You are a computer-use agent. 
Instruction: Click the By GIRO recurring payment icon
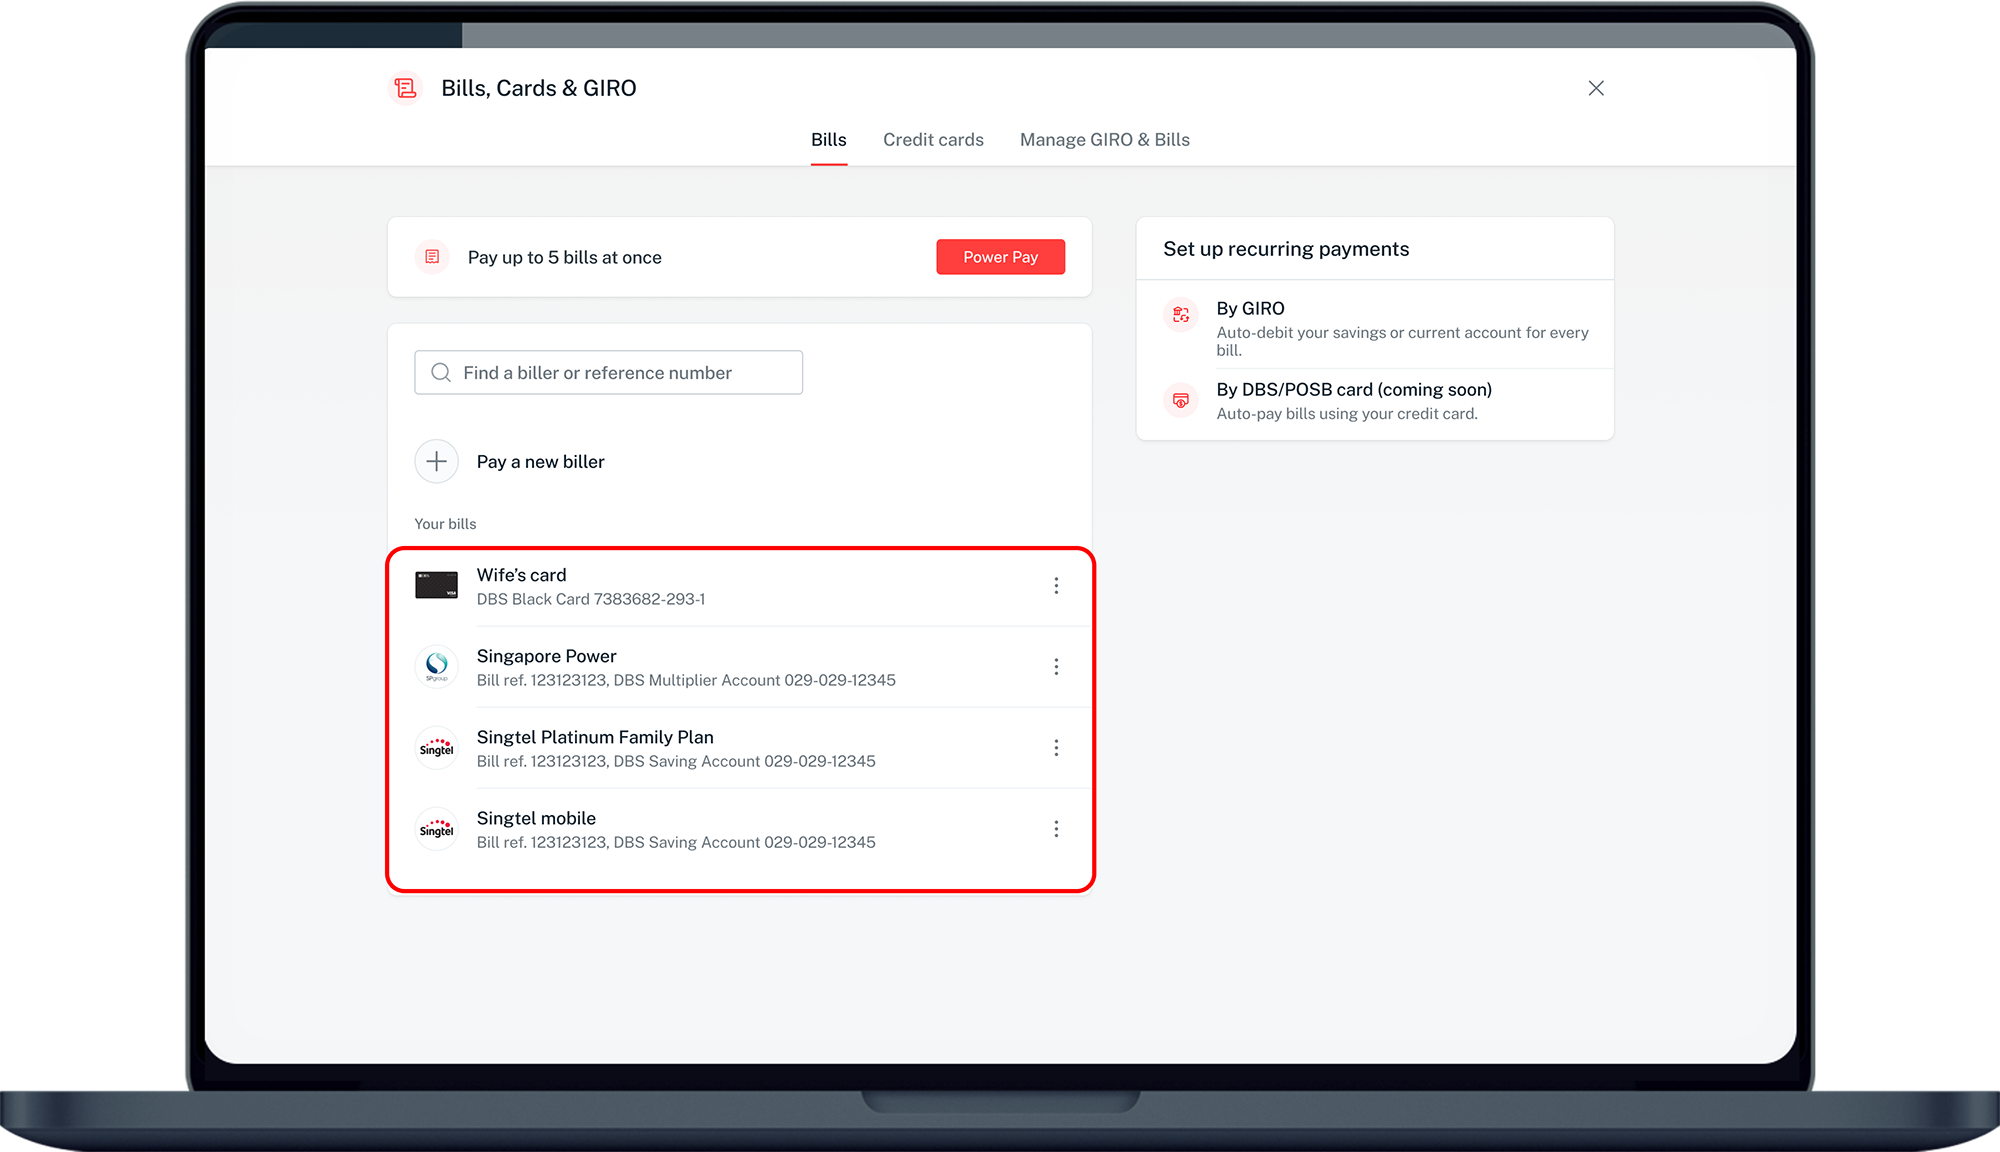(1181, 314)
